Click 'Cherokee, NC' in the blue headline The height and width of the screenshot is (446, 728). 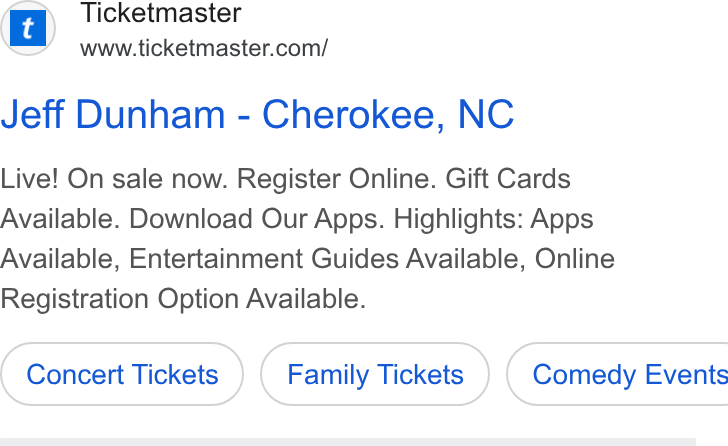[388, 114]
